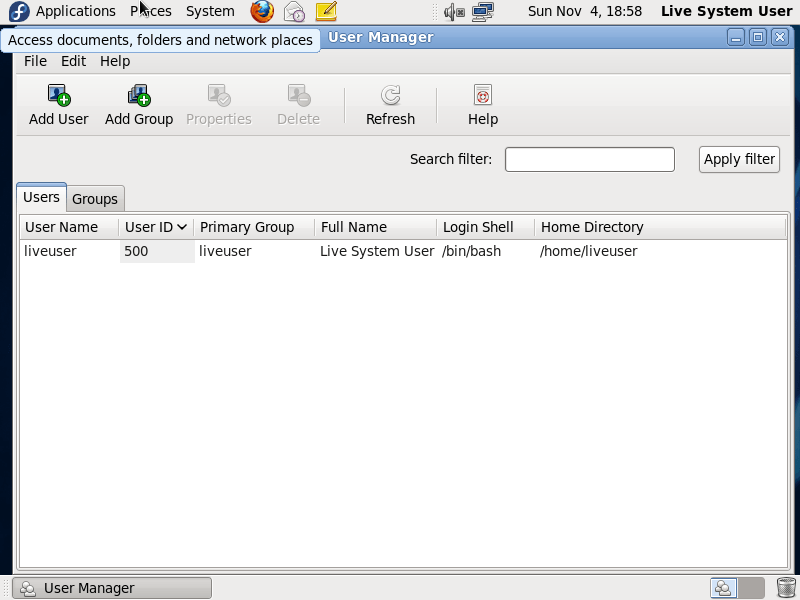Click the User Manager taskbar button

112,588
